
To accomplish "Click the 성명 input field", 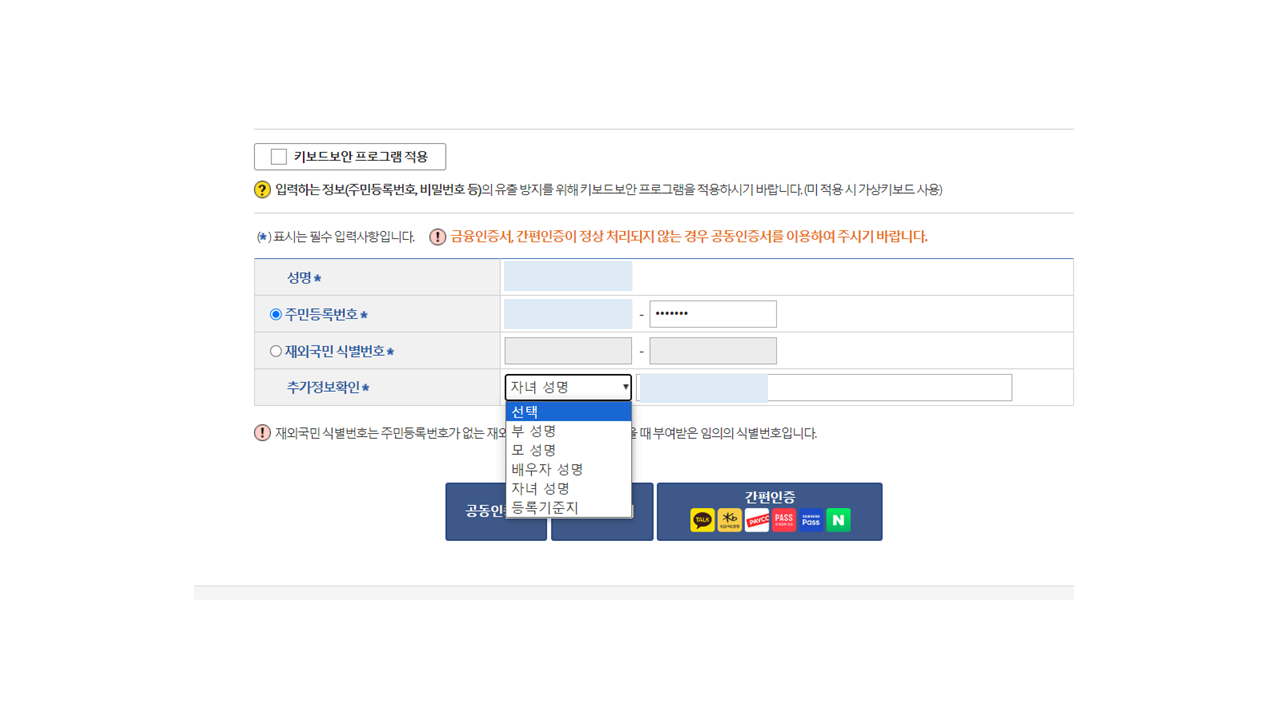I will pyautogui.click(x=567, y=275).
